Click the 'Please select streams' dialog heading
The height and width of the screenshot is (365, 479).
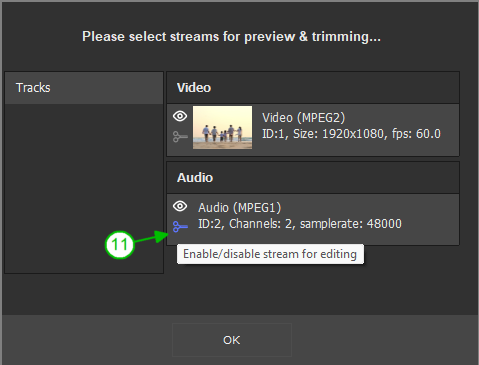click(x=231, y=37)
